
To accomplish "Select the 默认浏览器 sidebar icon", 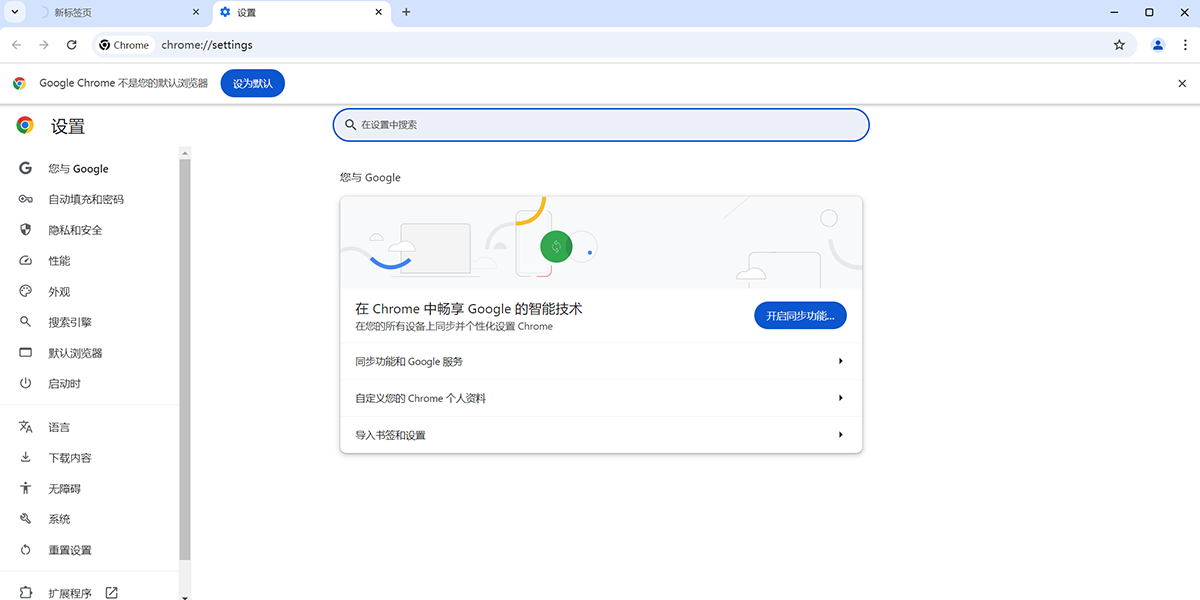I will click(25, 352).
